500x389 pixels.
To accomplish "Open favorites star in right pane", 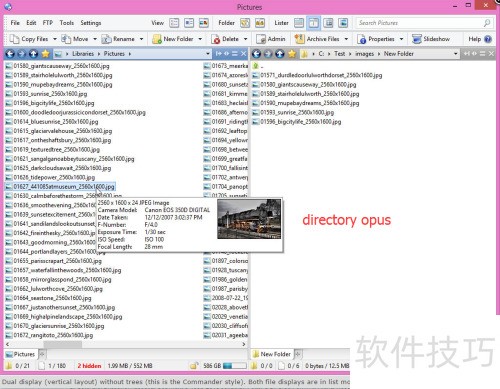I will 292,54.
